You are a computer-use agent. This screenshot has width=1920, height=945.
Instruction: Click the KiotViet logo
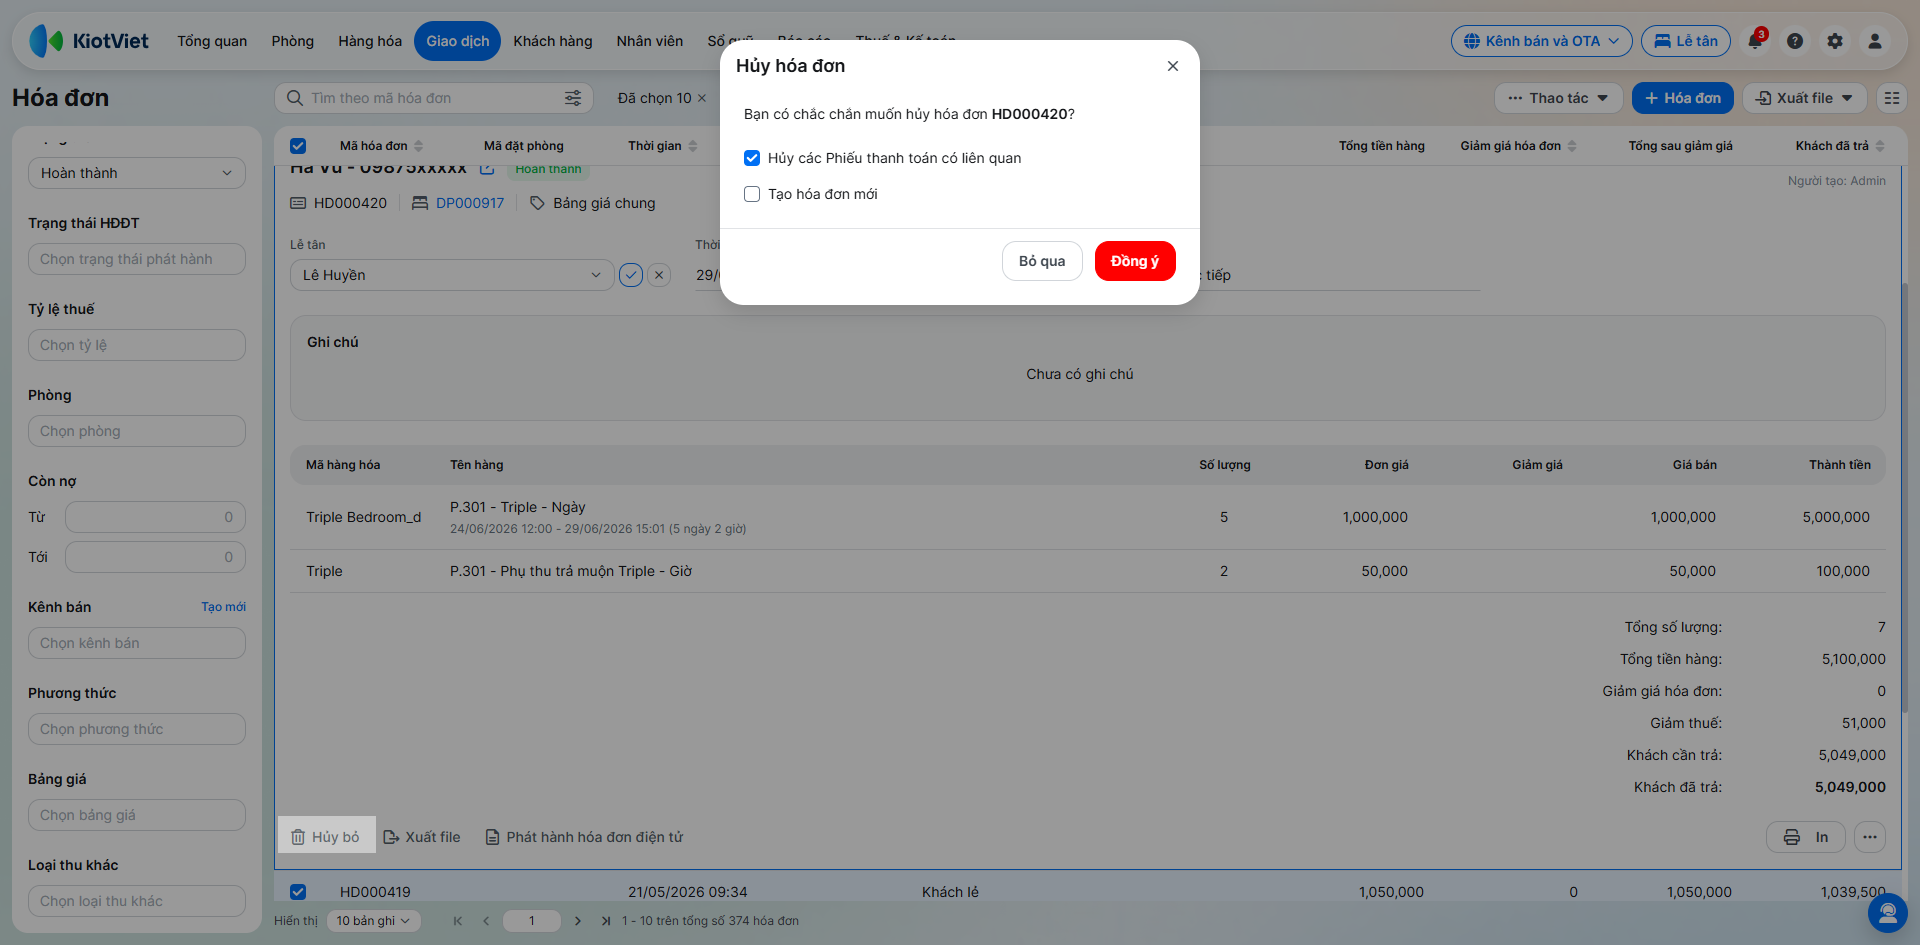tap(89, 41)
